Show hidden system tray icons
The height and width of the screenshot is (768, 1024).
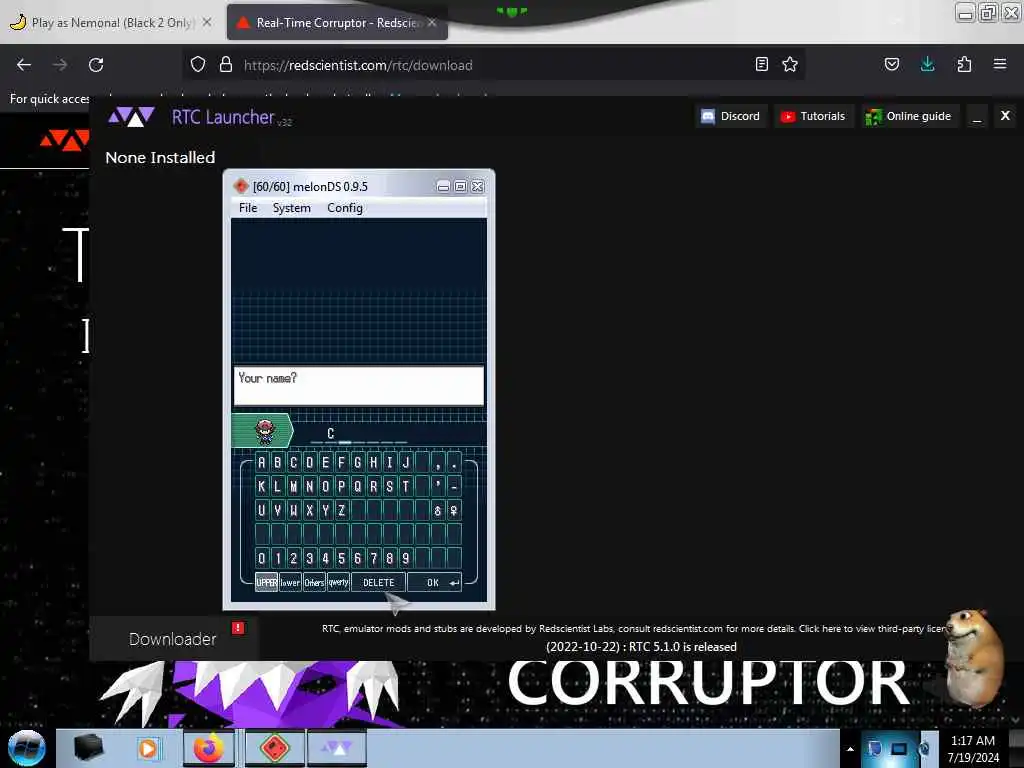click(850, 749)
